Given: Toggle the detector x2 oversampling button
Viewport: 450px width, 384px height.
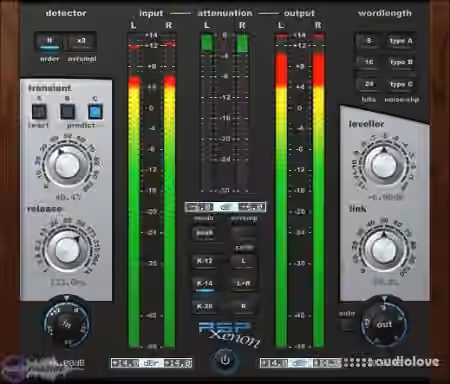Looking at the screenshot, I should point(81,42).
